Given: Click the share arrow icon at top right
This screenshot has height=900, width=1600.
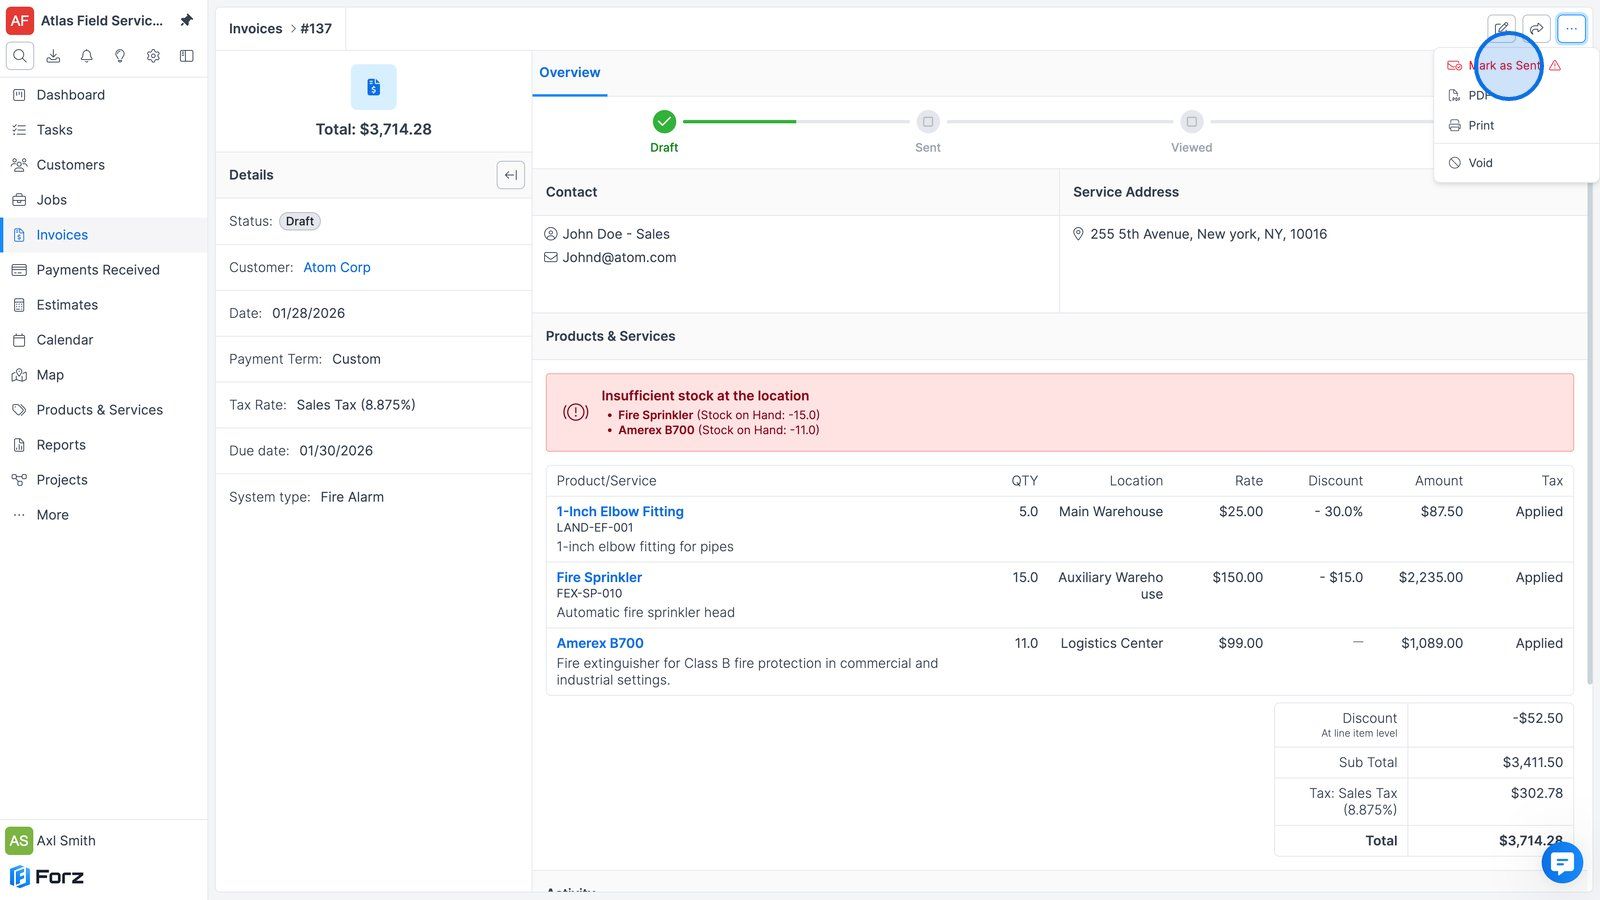Looking at the screenshot, I should tap(1536, 28).
